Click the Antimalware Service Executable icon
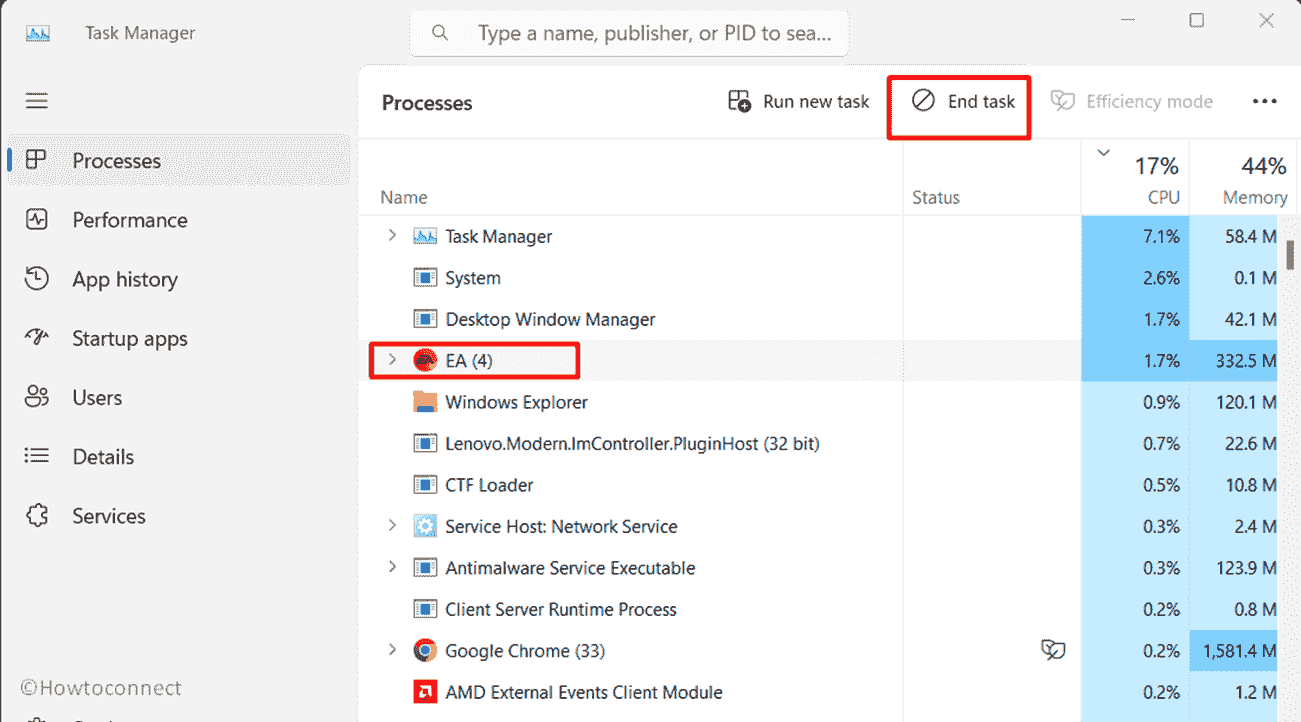Screen dimensions: 1301x722 425,568
